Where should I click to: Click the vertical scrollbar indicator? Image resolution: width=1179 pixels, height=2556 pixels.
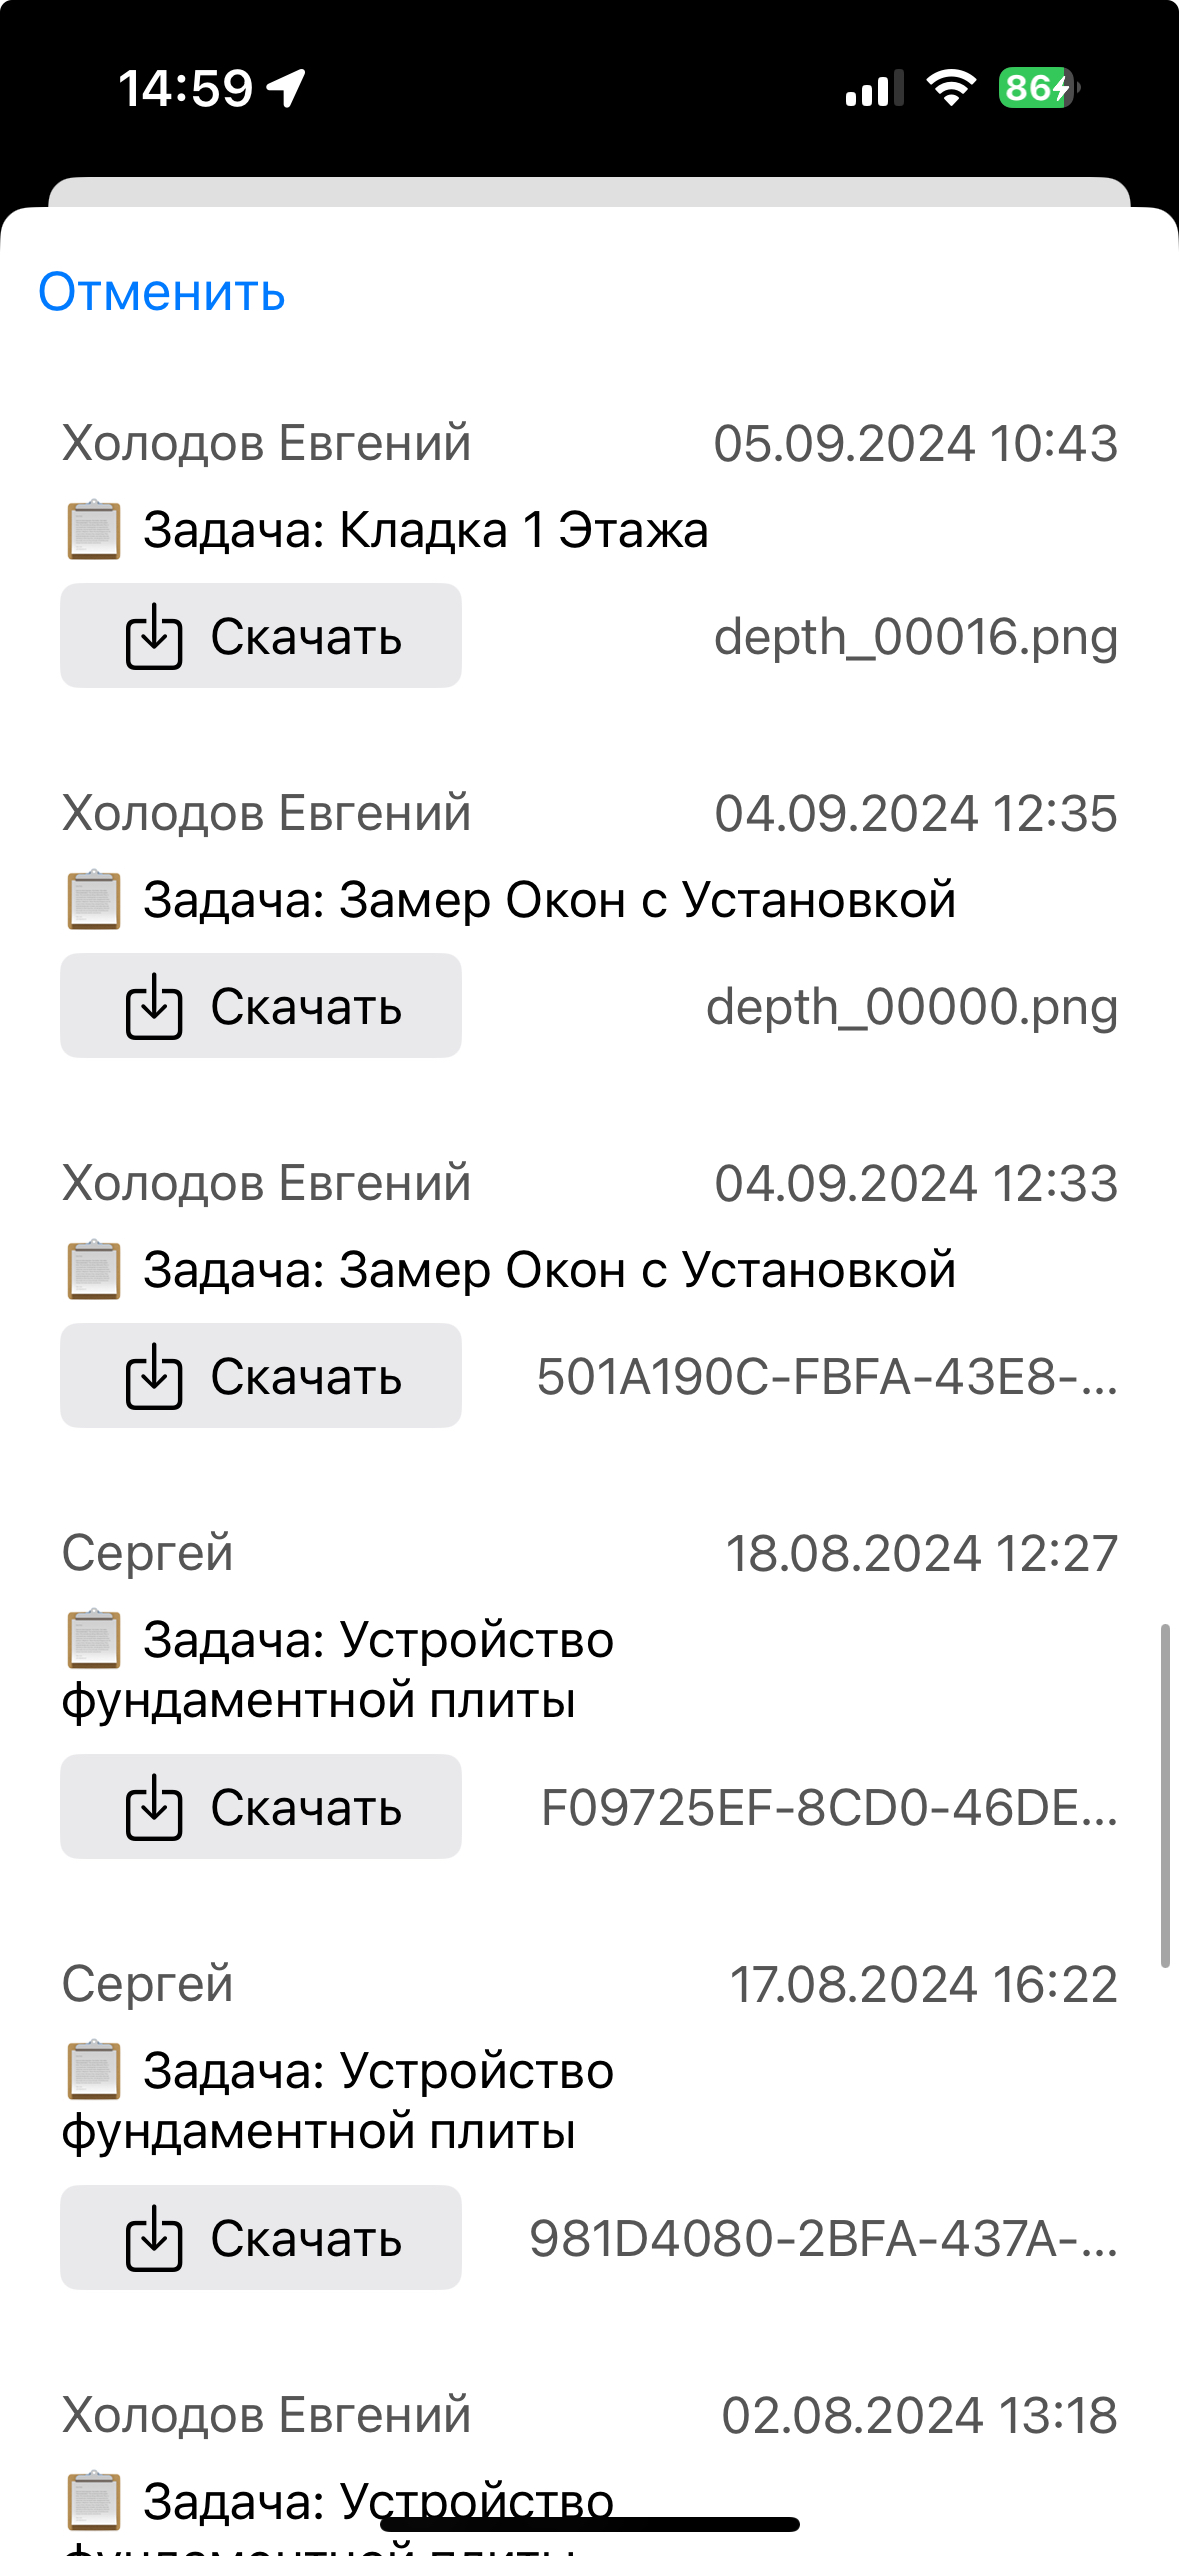click(1165, 1796)
